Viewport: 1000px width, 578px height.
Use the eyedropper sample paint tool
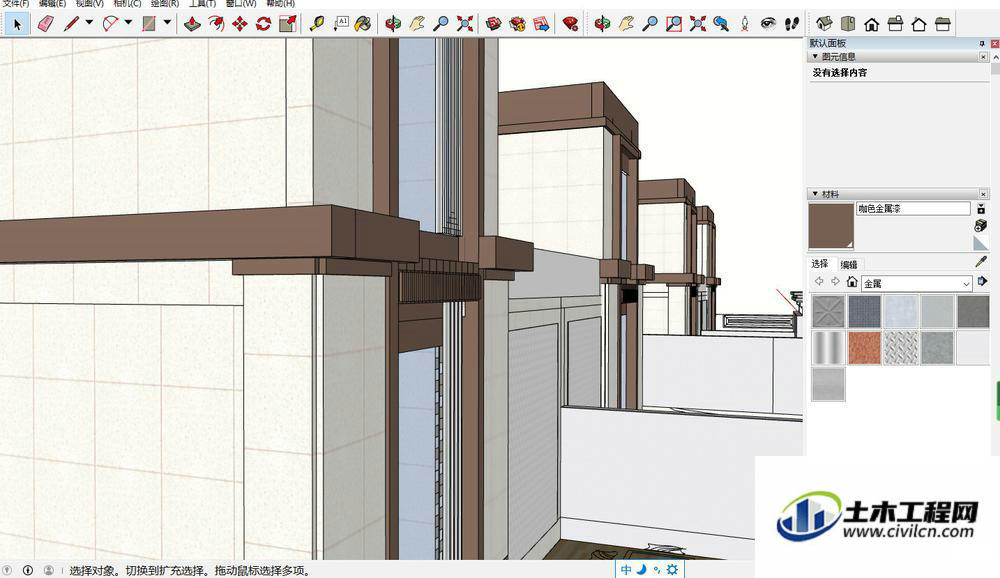coord(981,262)
